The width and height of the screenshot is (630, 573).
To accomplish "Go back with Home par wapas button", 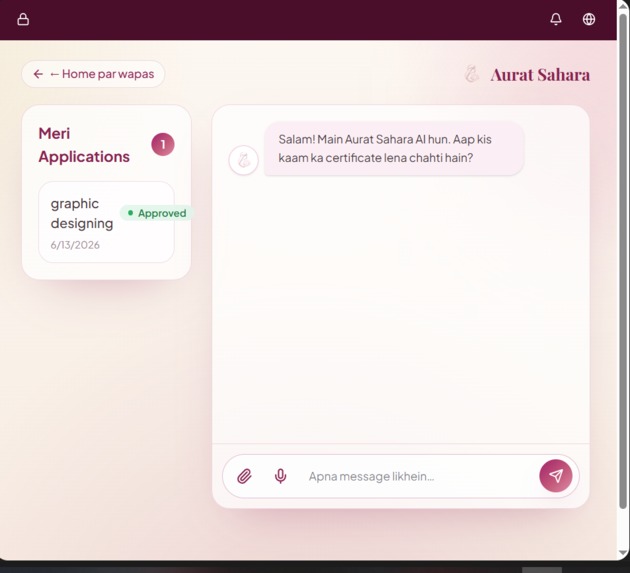I will pos(93,74).
